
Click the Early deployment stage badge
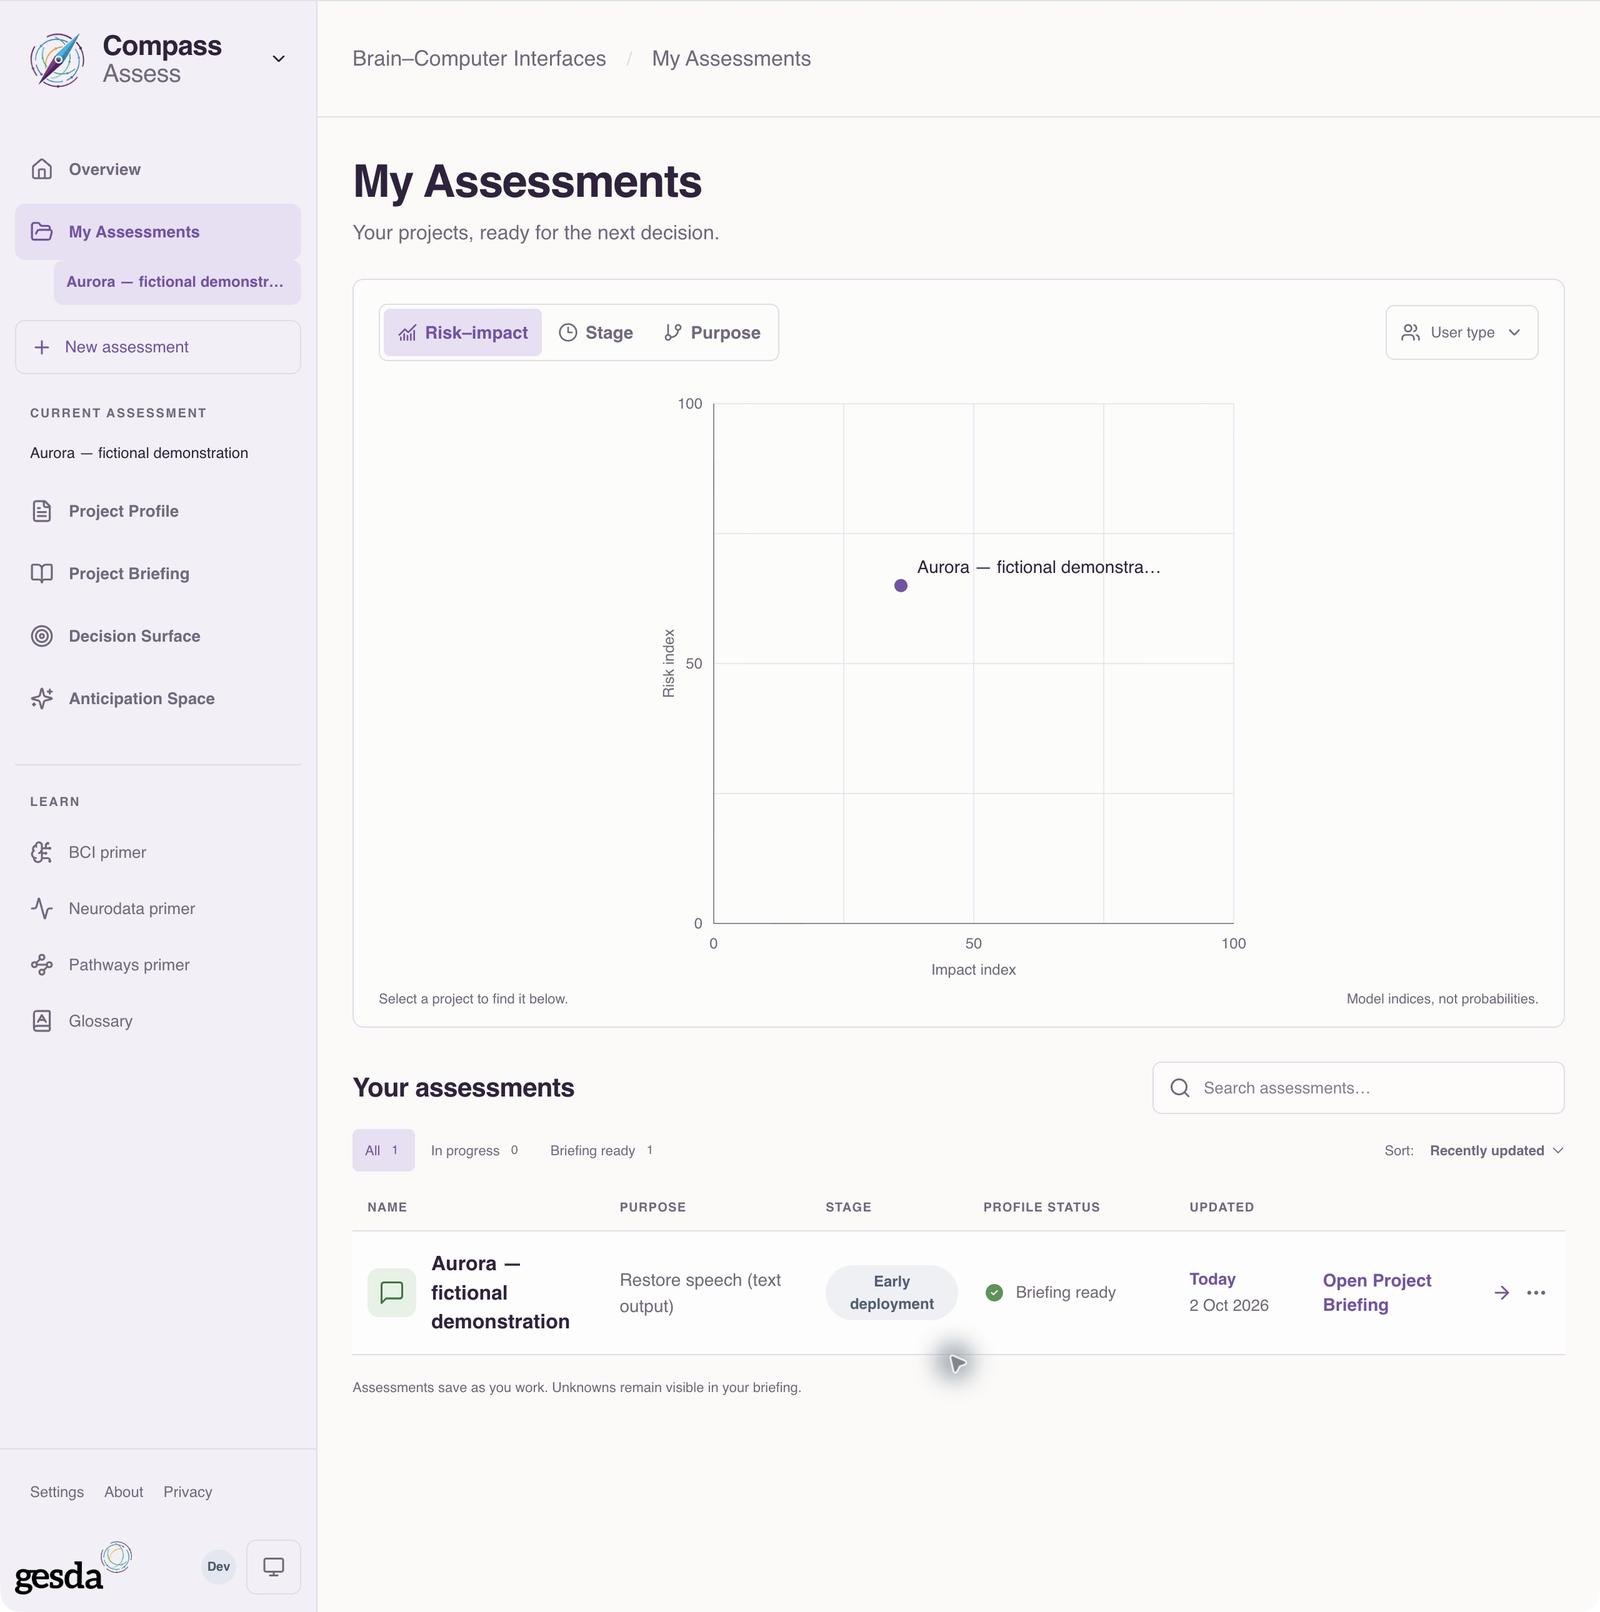[892, 1293]
